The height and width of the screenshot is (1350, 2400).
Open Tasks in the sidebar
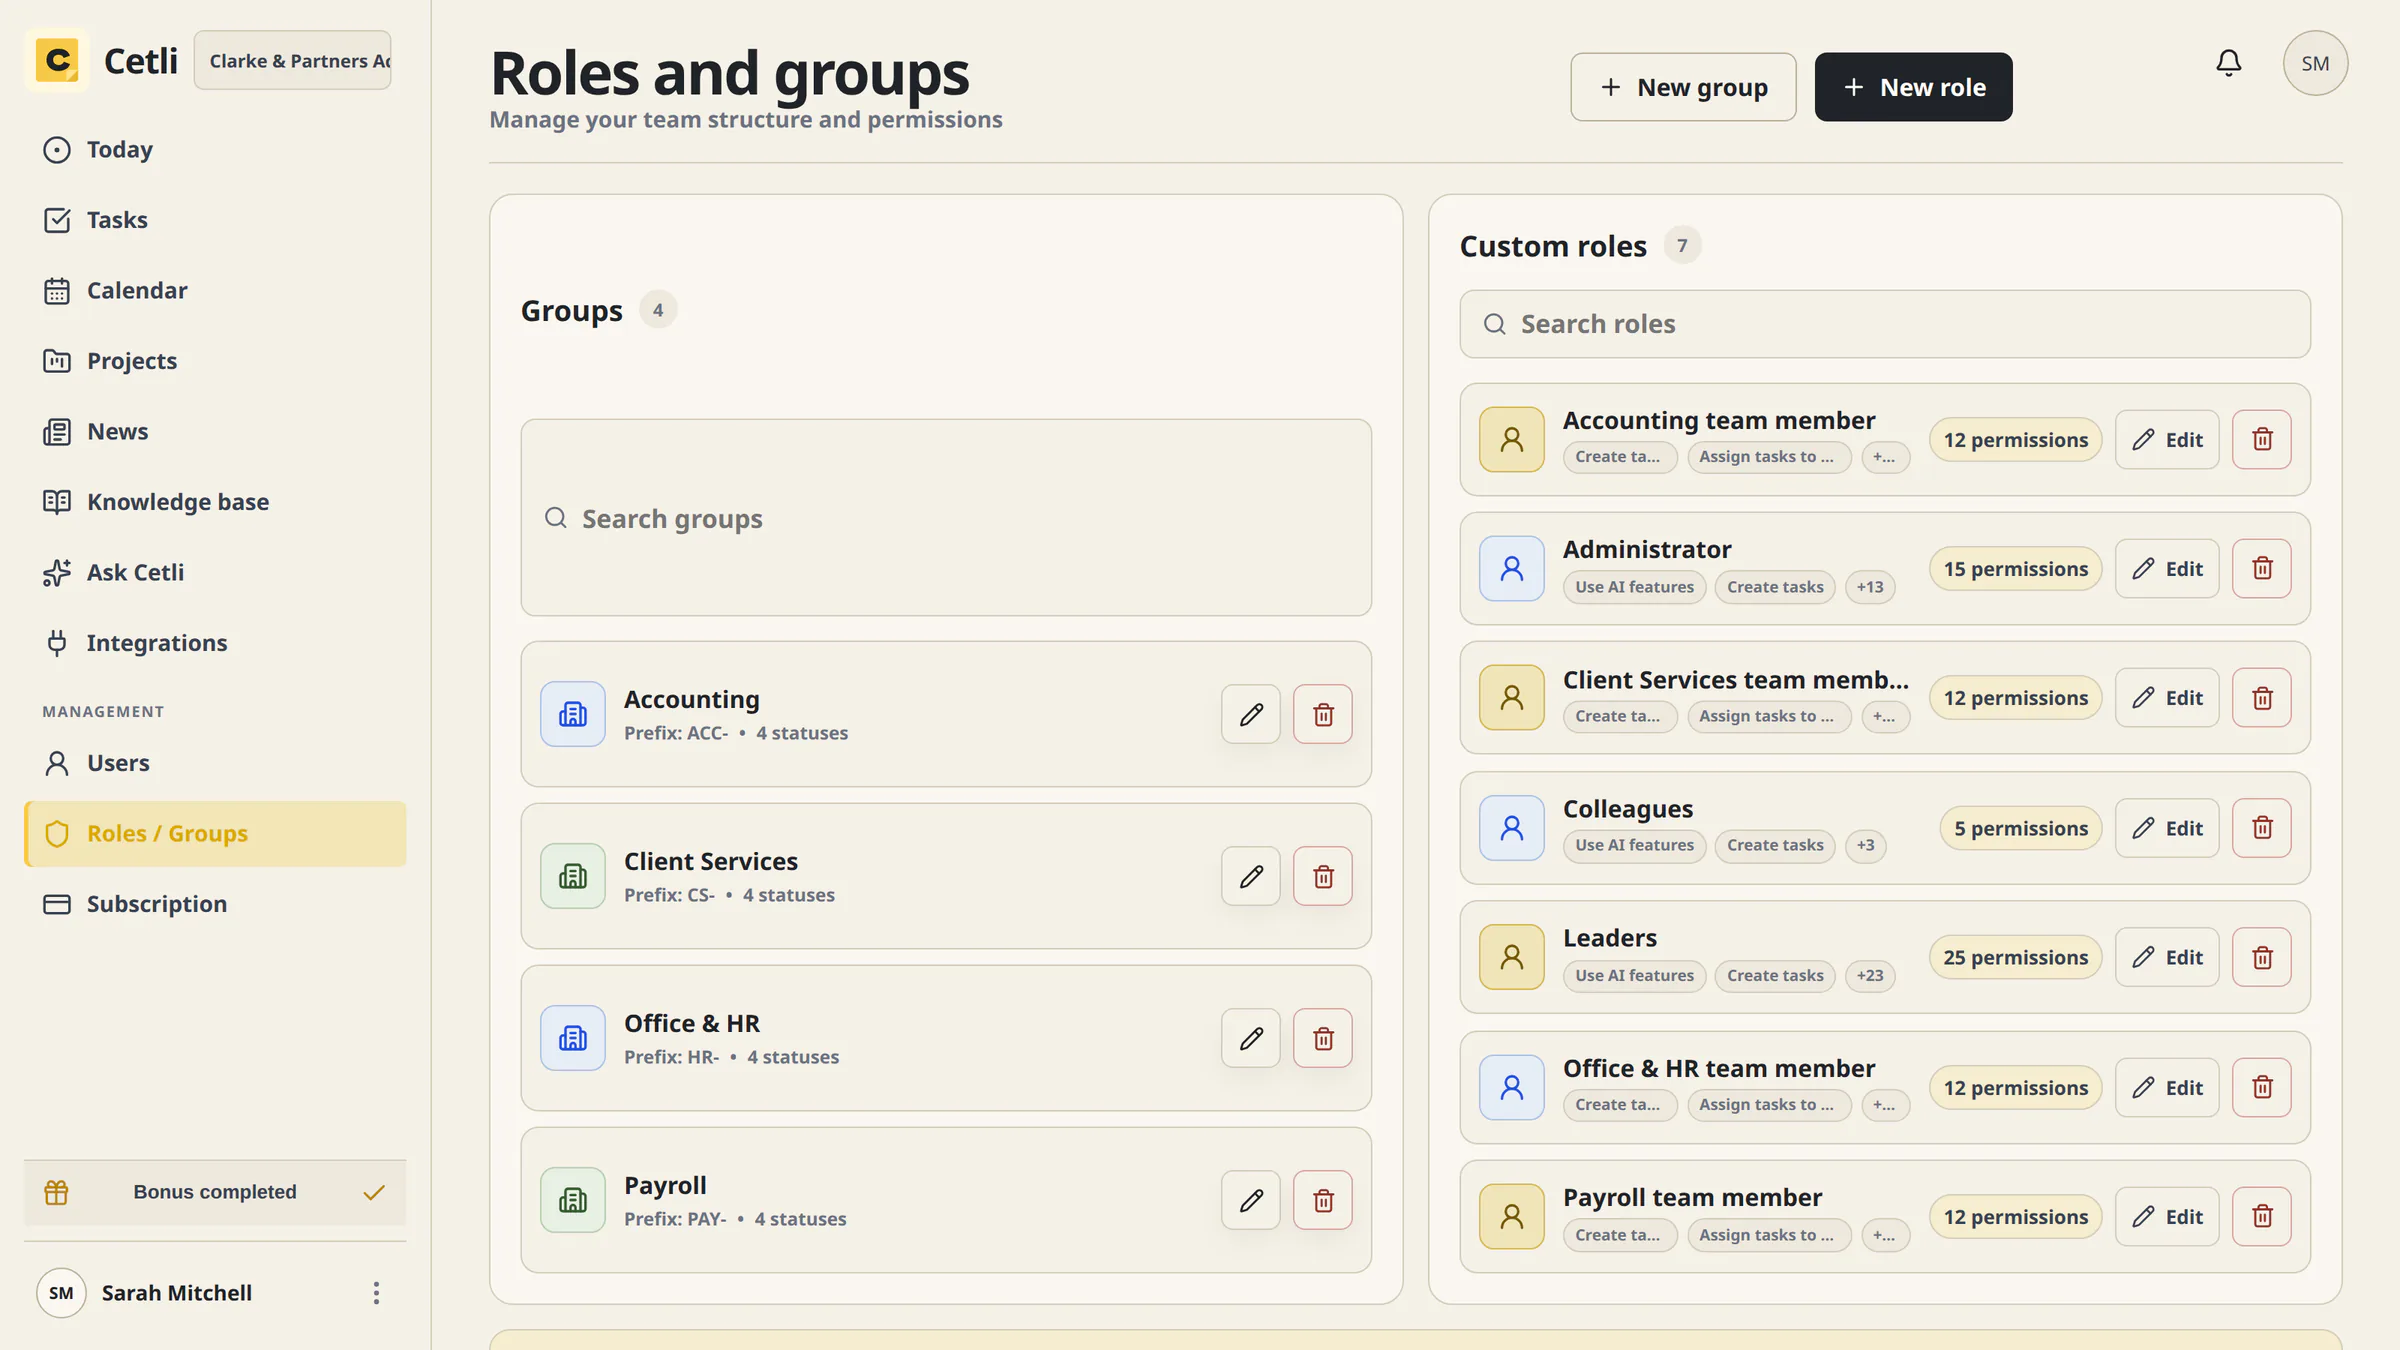(x=215, y=220)
